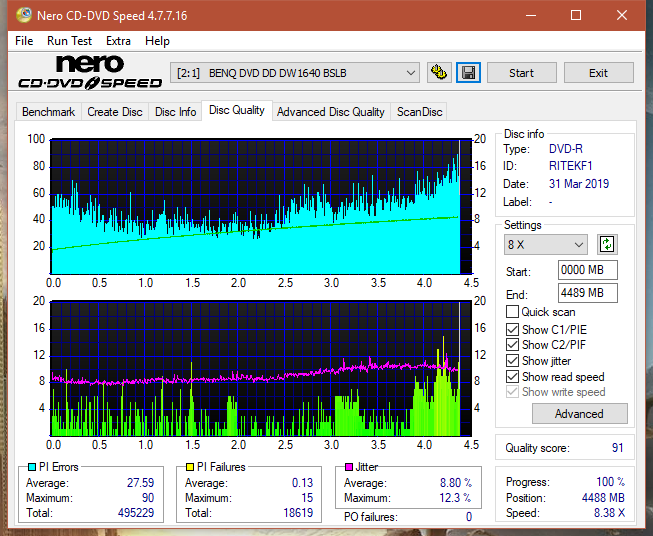Image resolution: width=653 pixels, height=536 pixels.
Task: Click the Start MB input field
Action: pyautogui.click(x=587, y=270)
